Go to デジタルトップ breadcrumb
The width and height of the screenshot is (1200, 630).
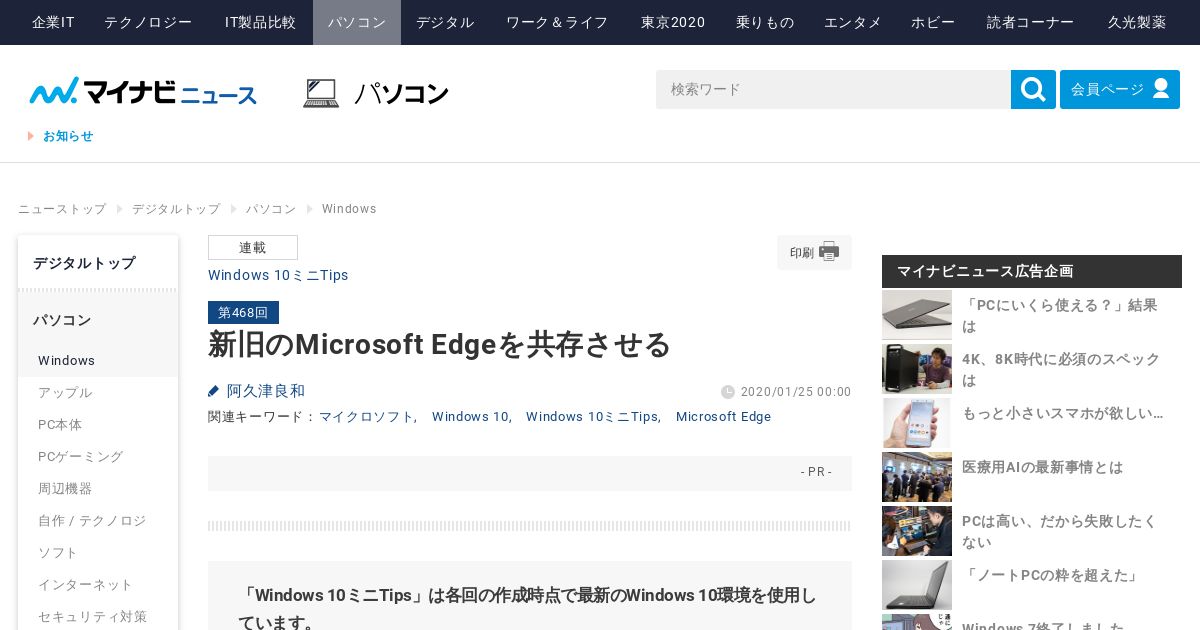click(176, 209)
